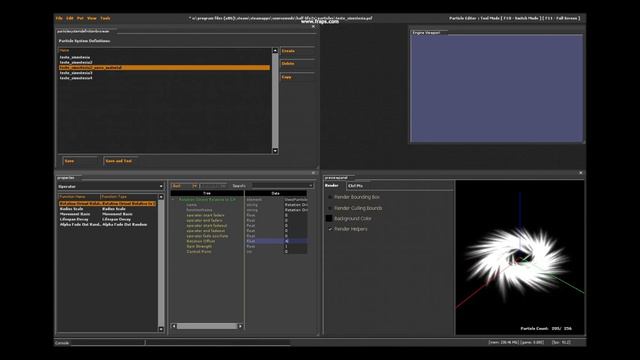Viewport: 640px width, 360px height.
Task: Select operator end fadeout tree row
Action: [206, 231]
